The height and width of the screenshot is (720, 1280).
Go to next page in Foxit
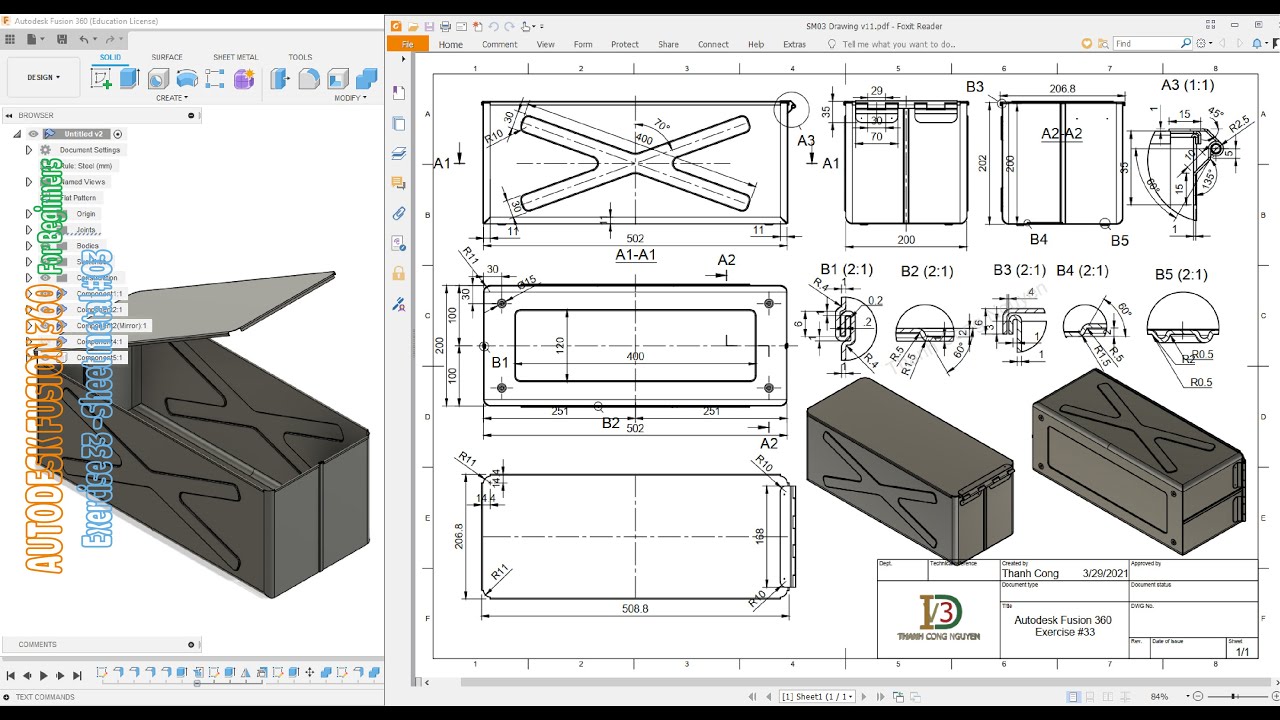pyautogui.click(x=864, y=696)
